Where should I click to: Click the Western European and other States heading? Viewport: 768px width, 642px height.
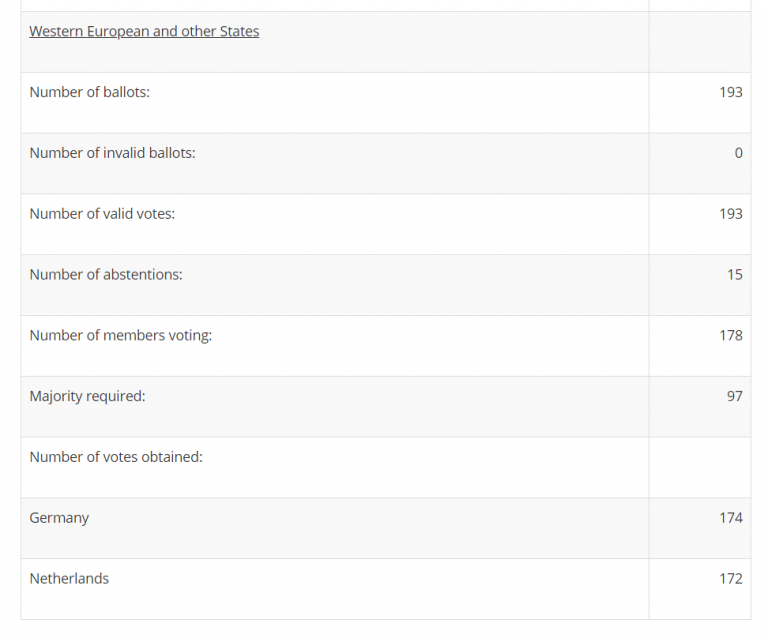pos(144,31)
